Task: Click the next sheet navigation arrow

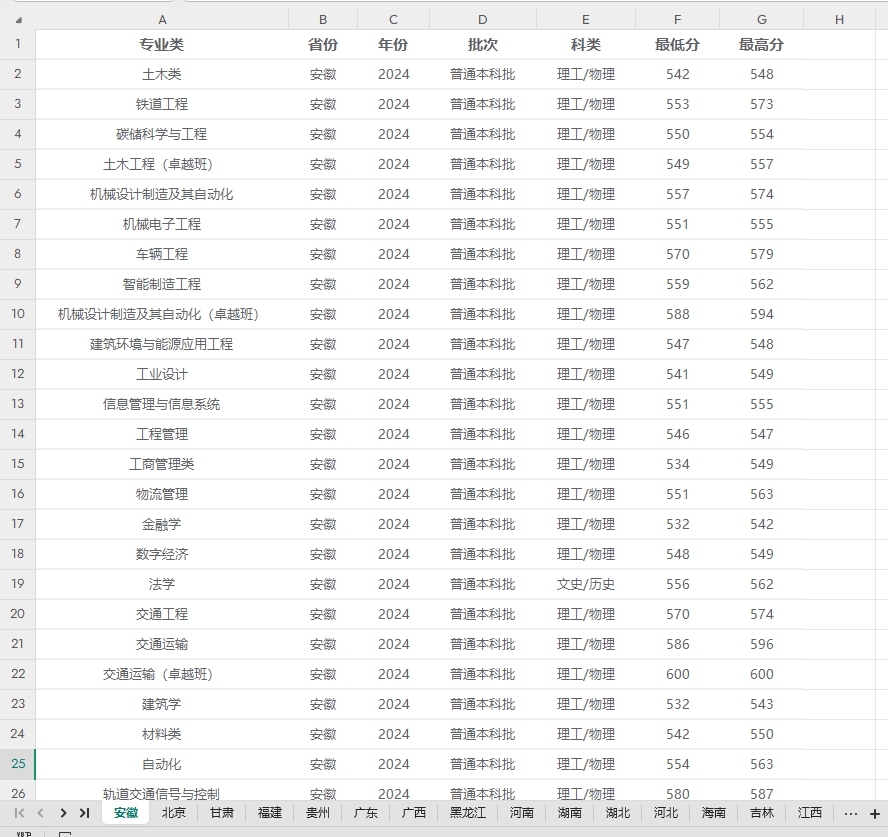Action: 63,813
